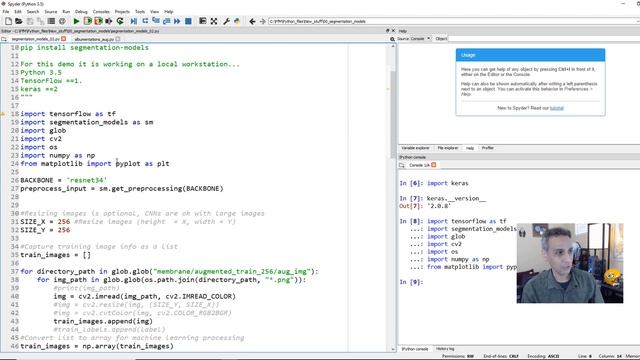Click line 18 import tensorflow as tf
Screen dimensions: 640x360
[68, 114]
